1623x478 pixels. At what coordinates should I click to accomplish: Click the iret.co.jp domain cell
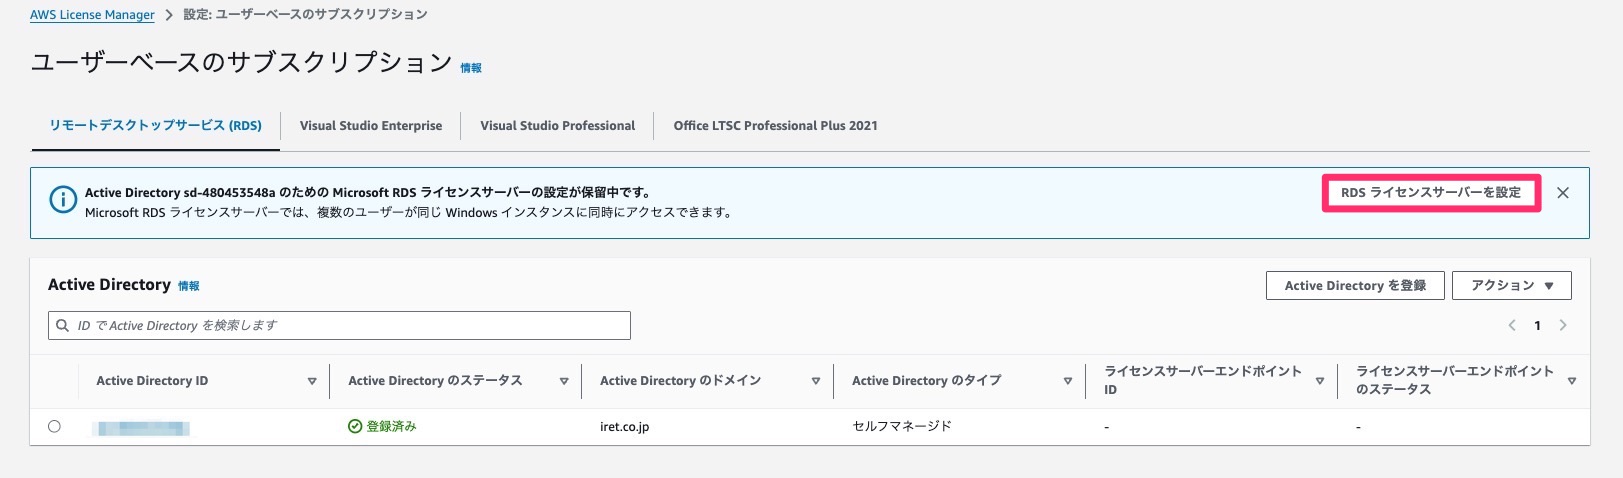click(624, 427)
